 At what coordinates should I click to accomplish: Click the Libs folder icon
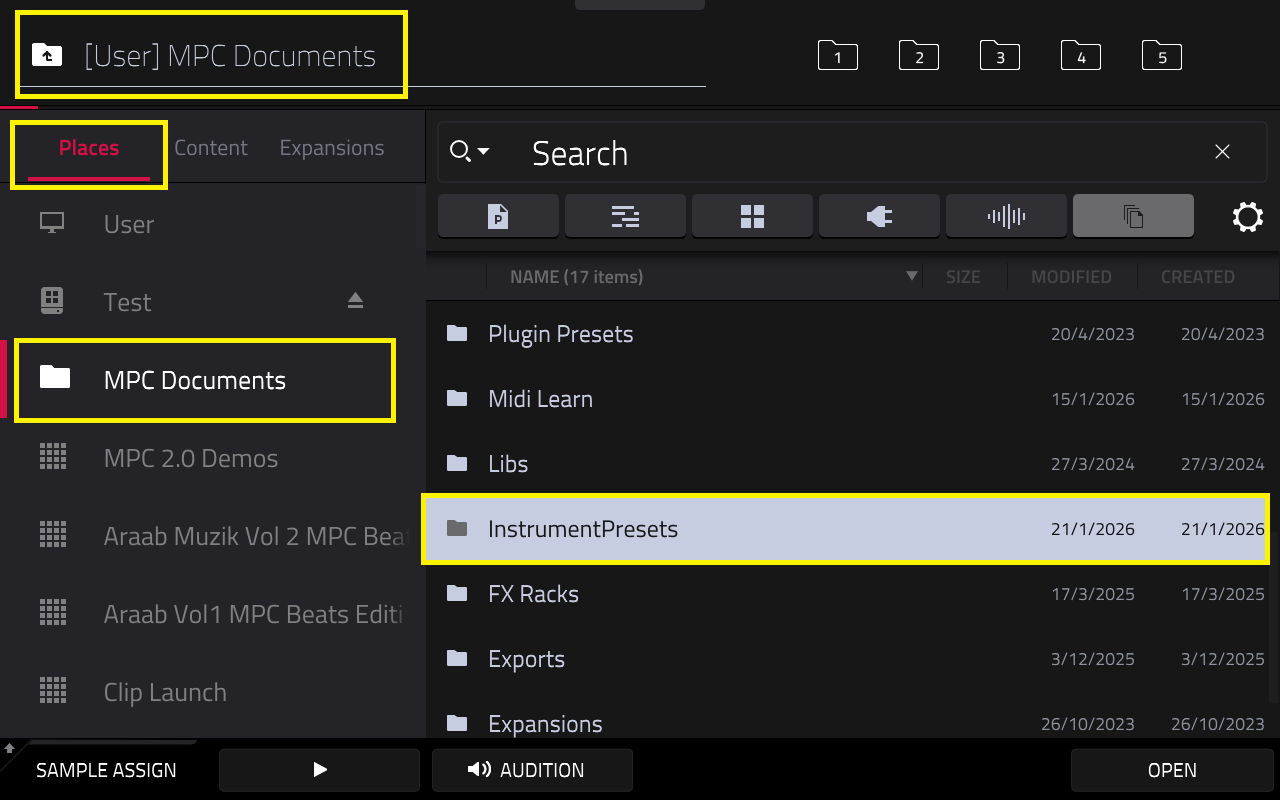(457, 462)
